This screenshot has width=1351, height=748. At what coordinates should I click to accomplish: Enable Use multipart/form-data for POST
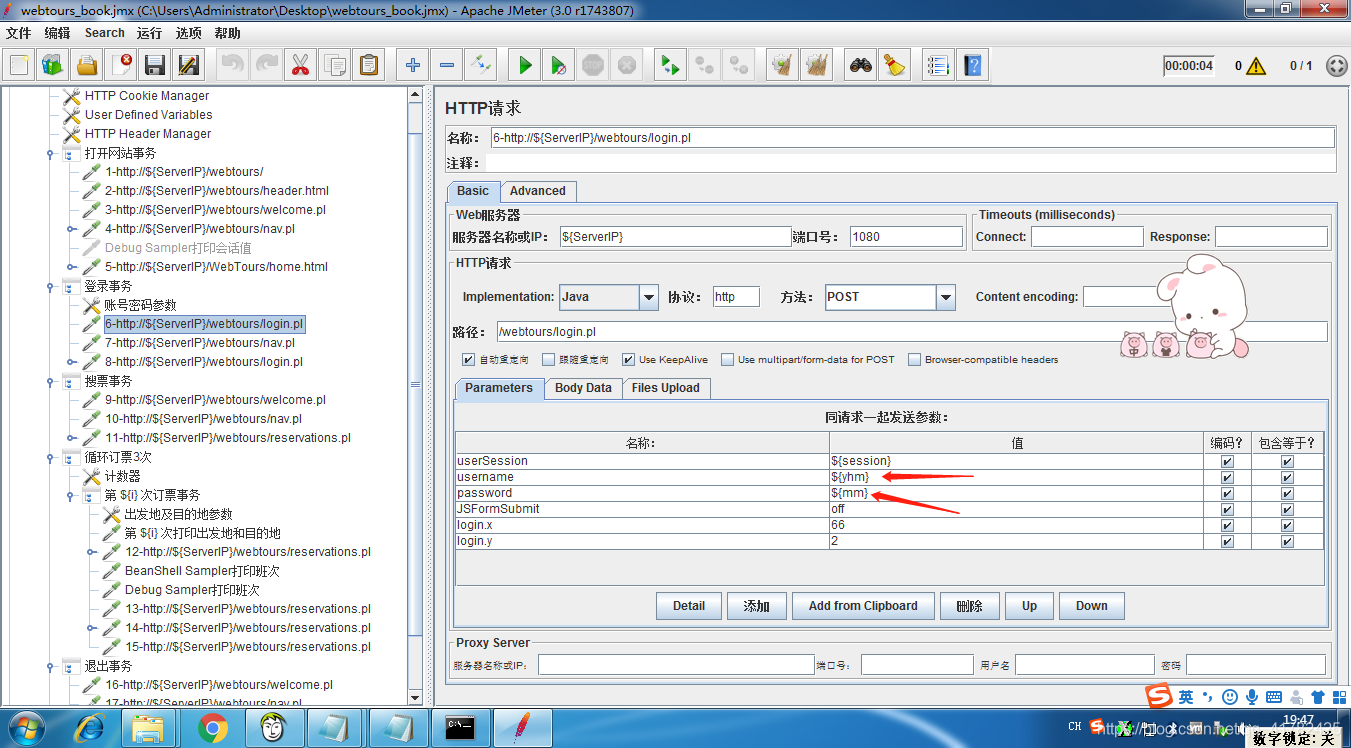(x=727, y=359)
